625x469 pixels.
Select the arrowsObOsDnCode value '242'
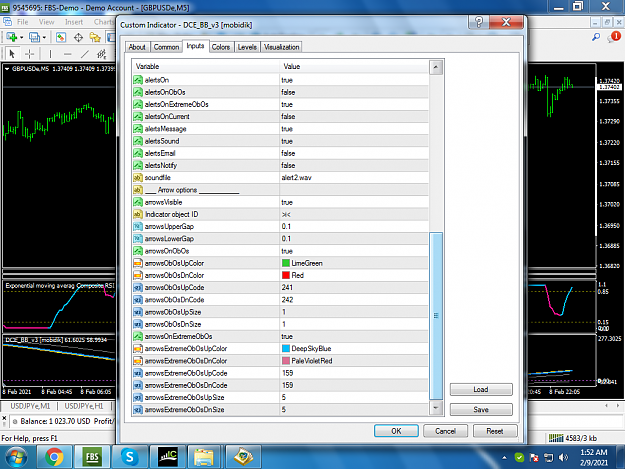click(x=287, y=300)
